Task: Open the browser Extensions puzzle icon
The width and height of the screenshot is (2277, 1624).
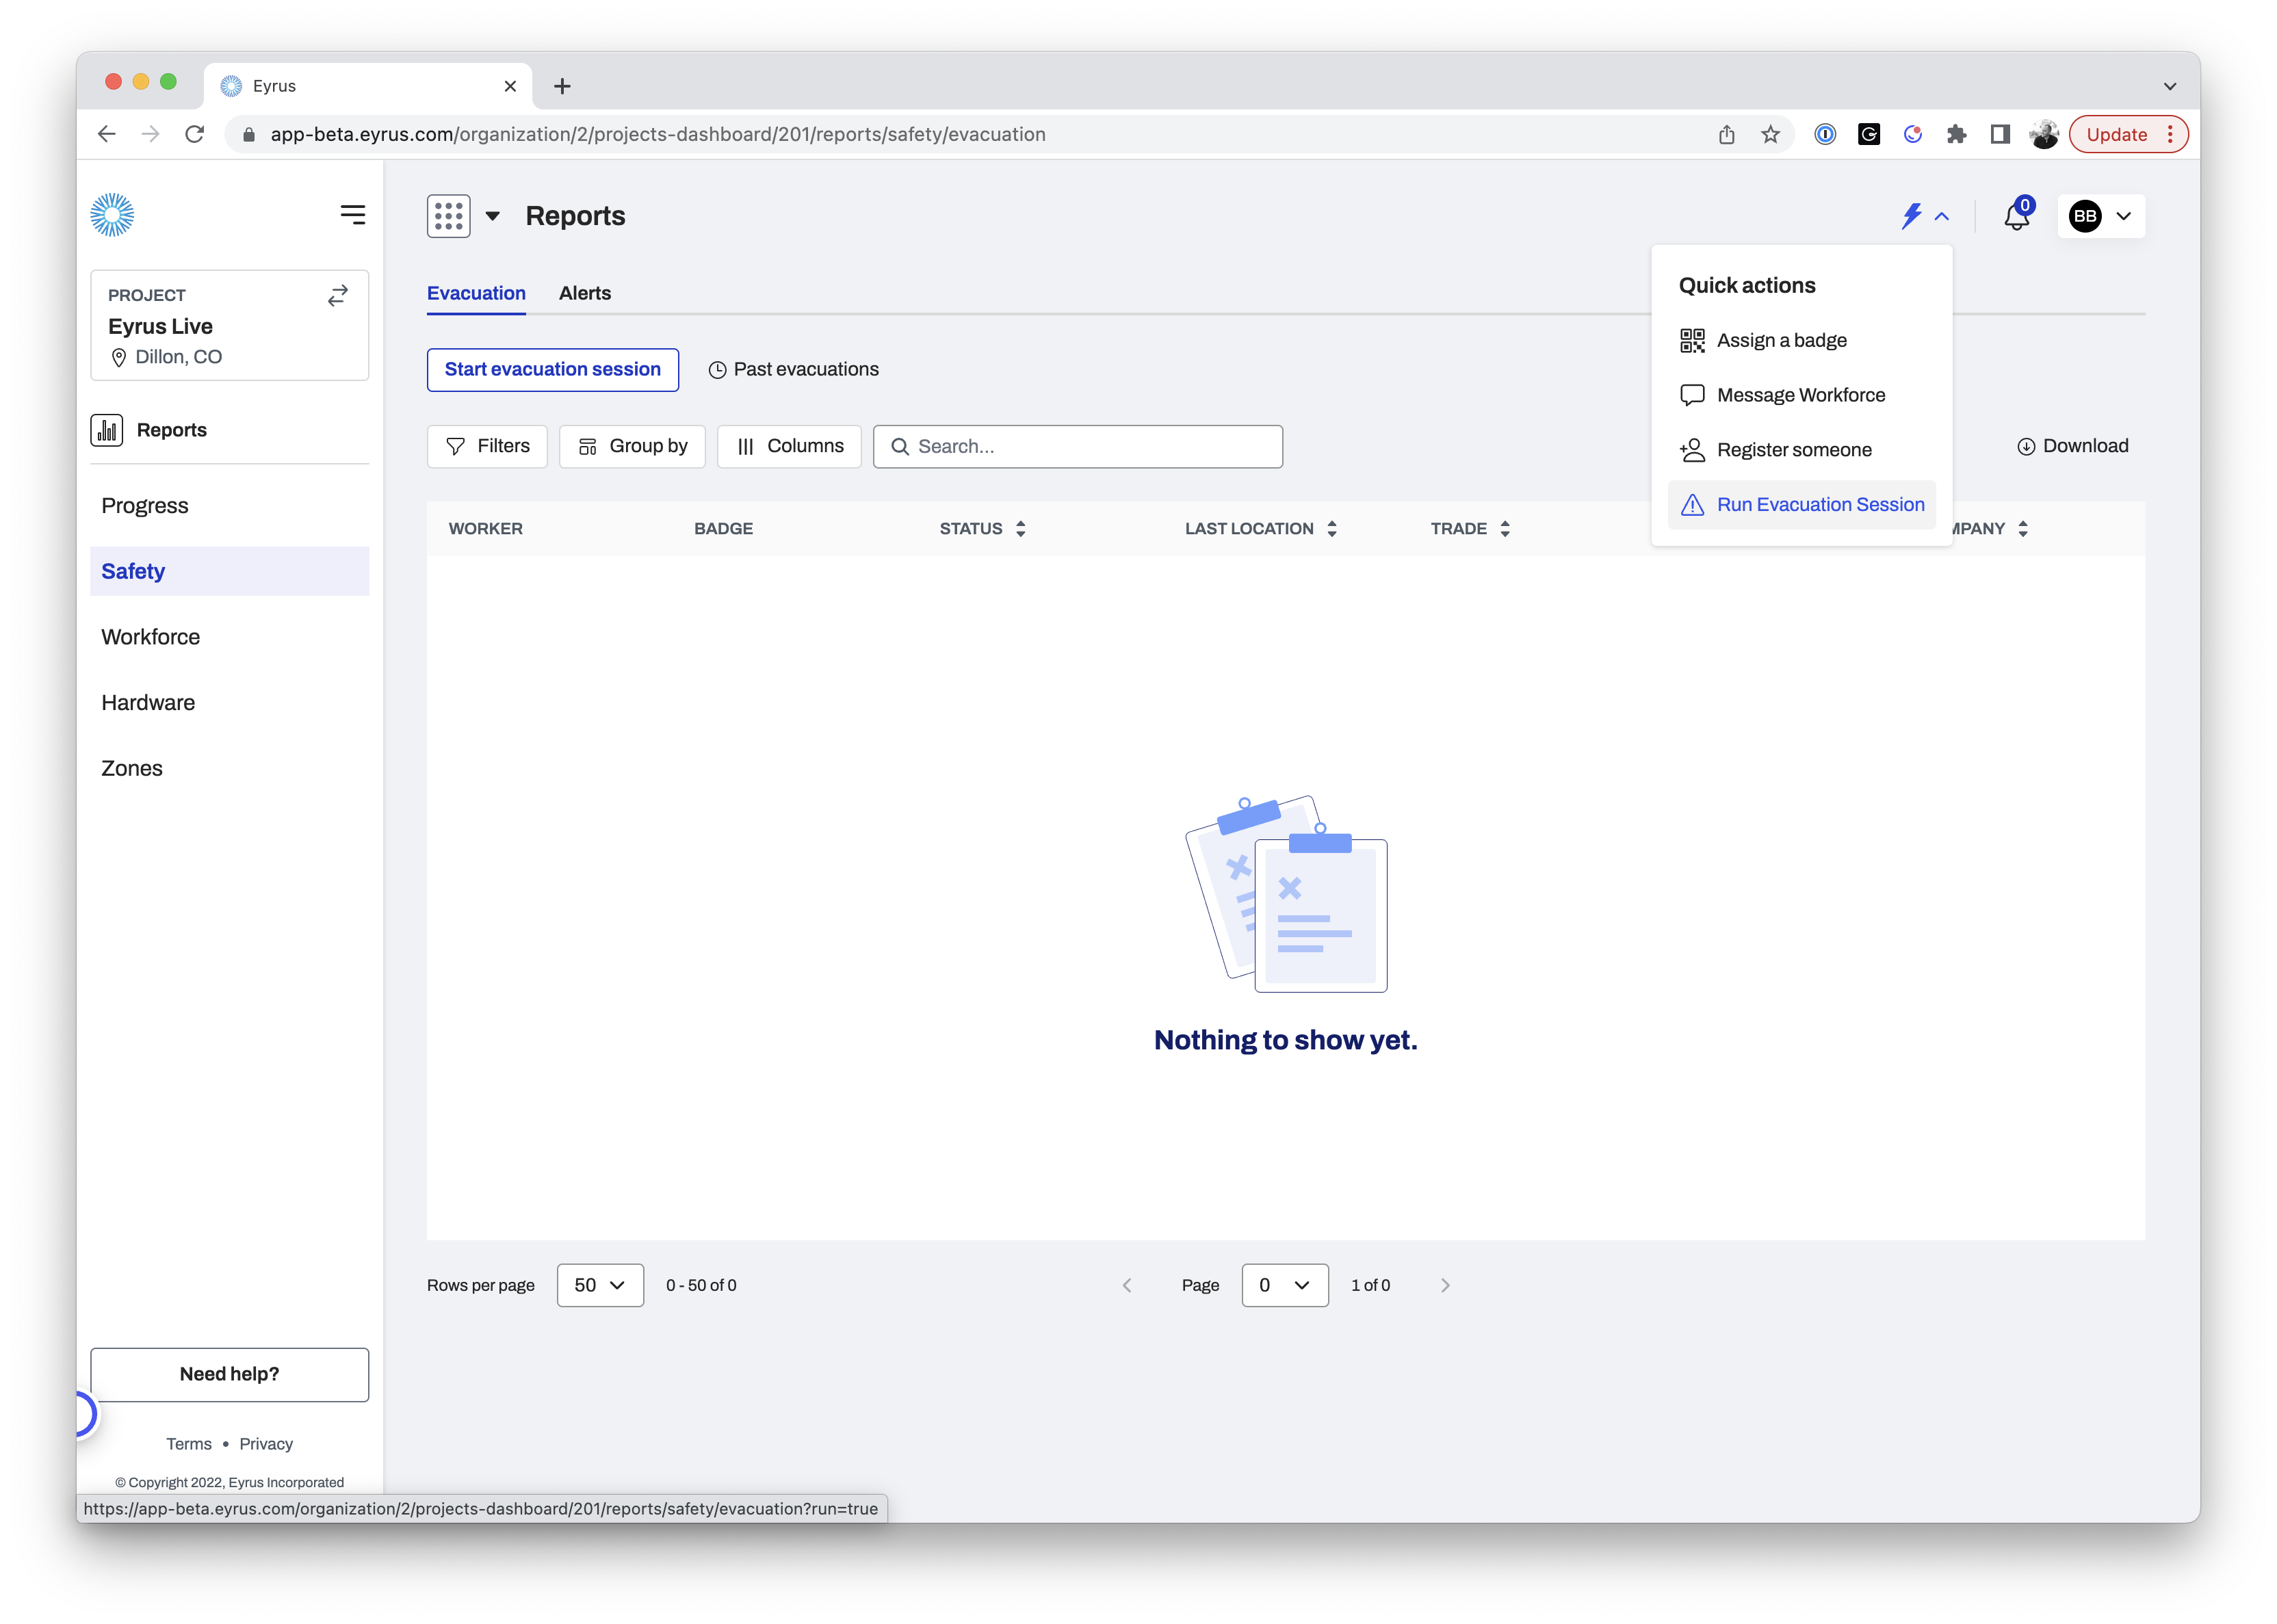Action: [1957, 134]
